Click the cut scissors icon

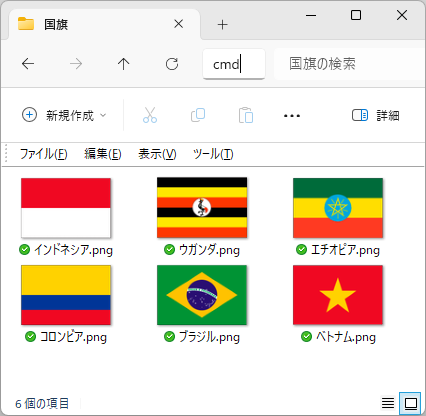(x=150, y=115)
